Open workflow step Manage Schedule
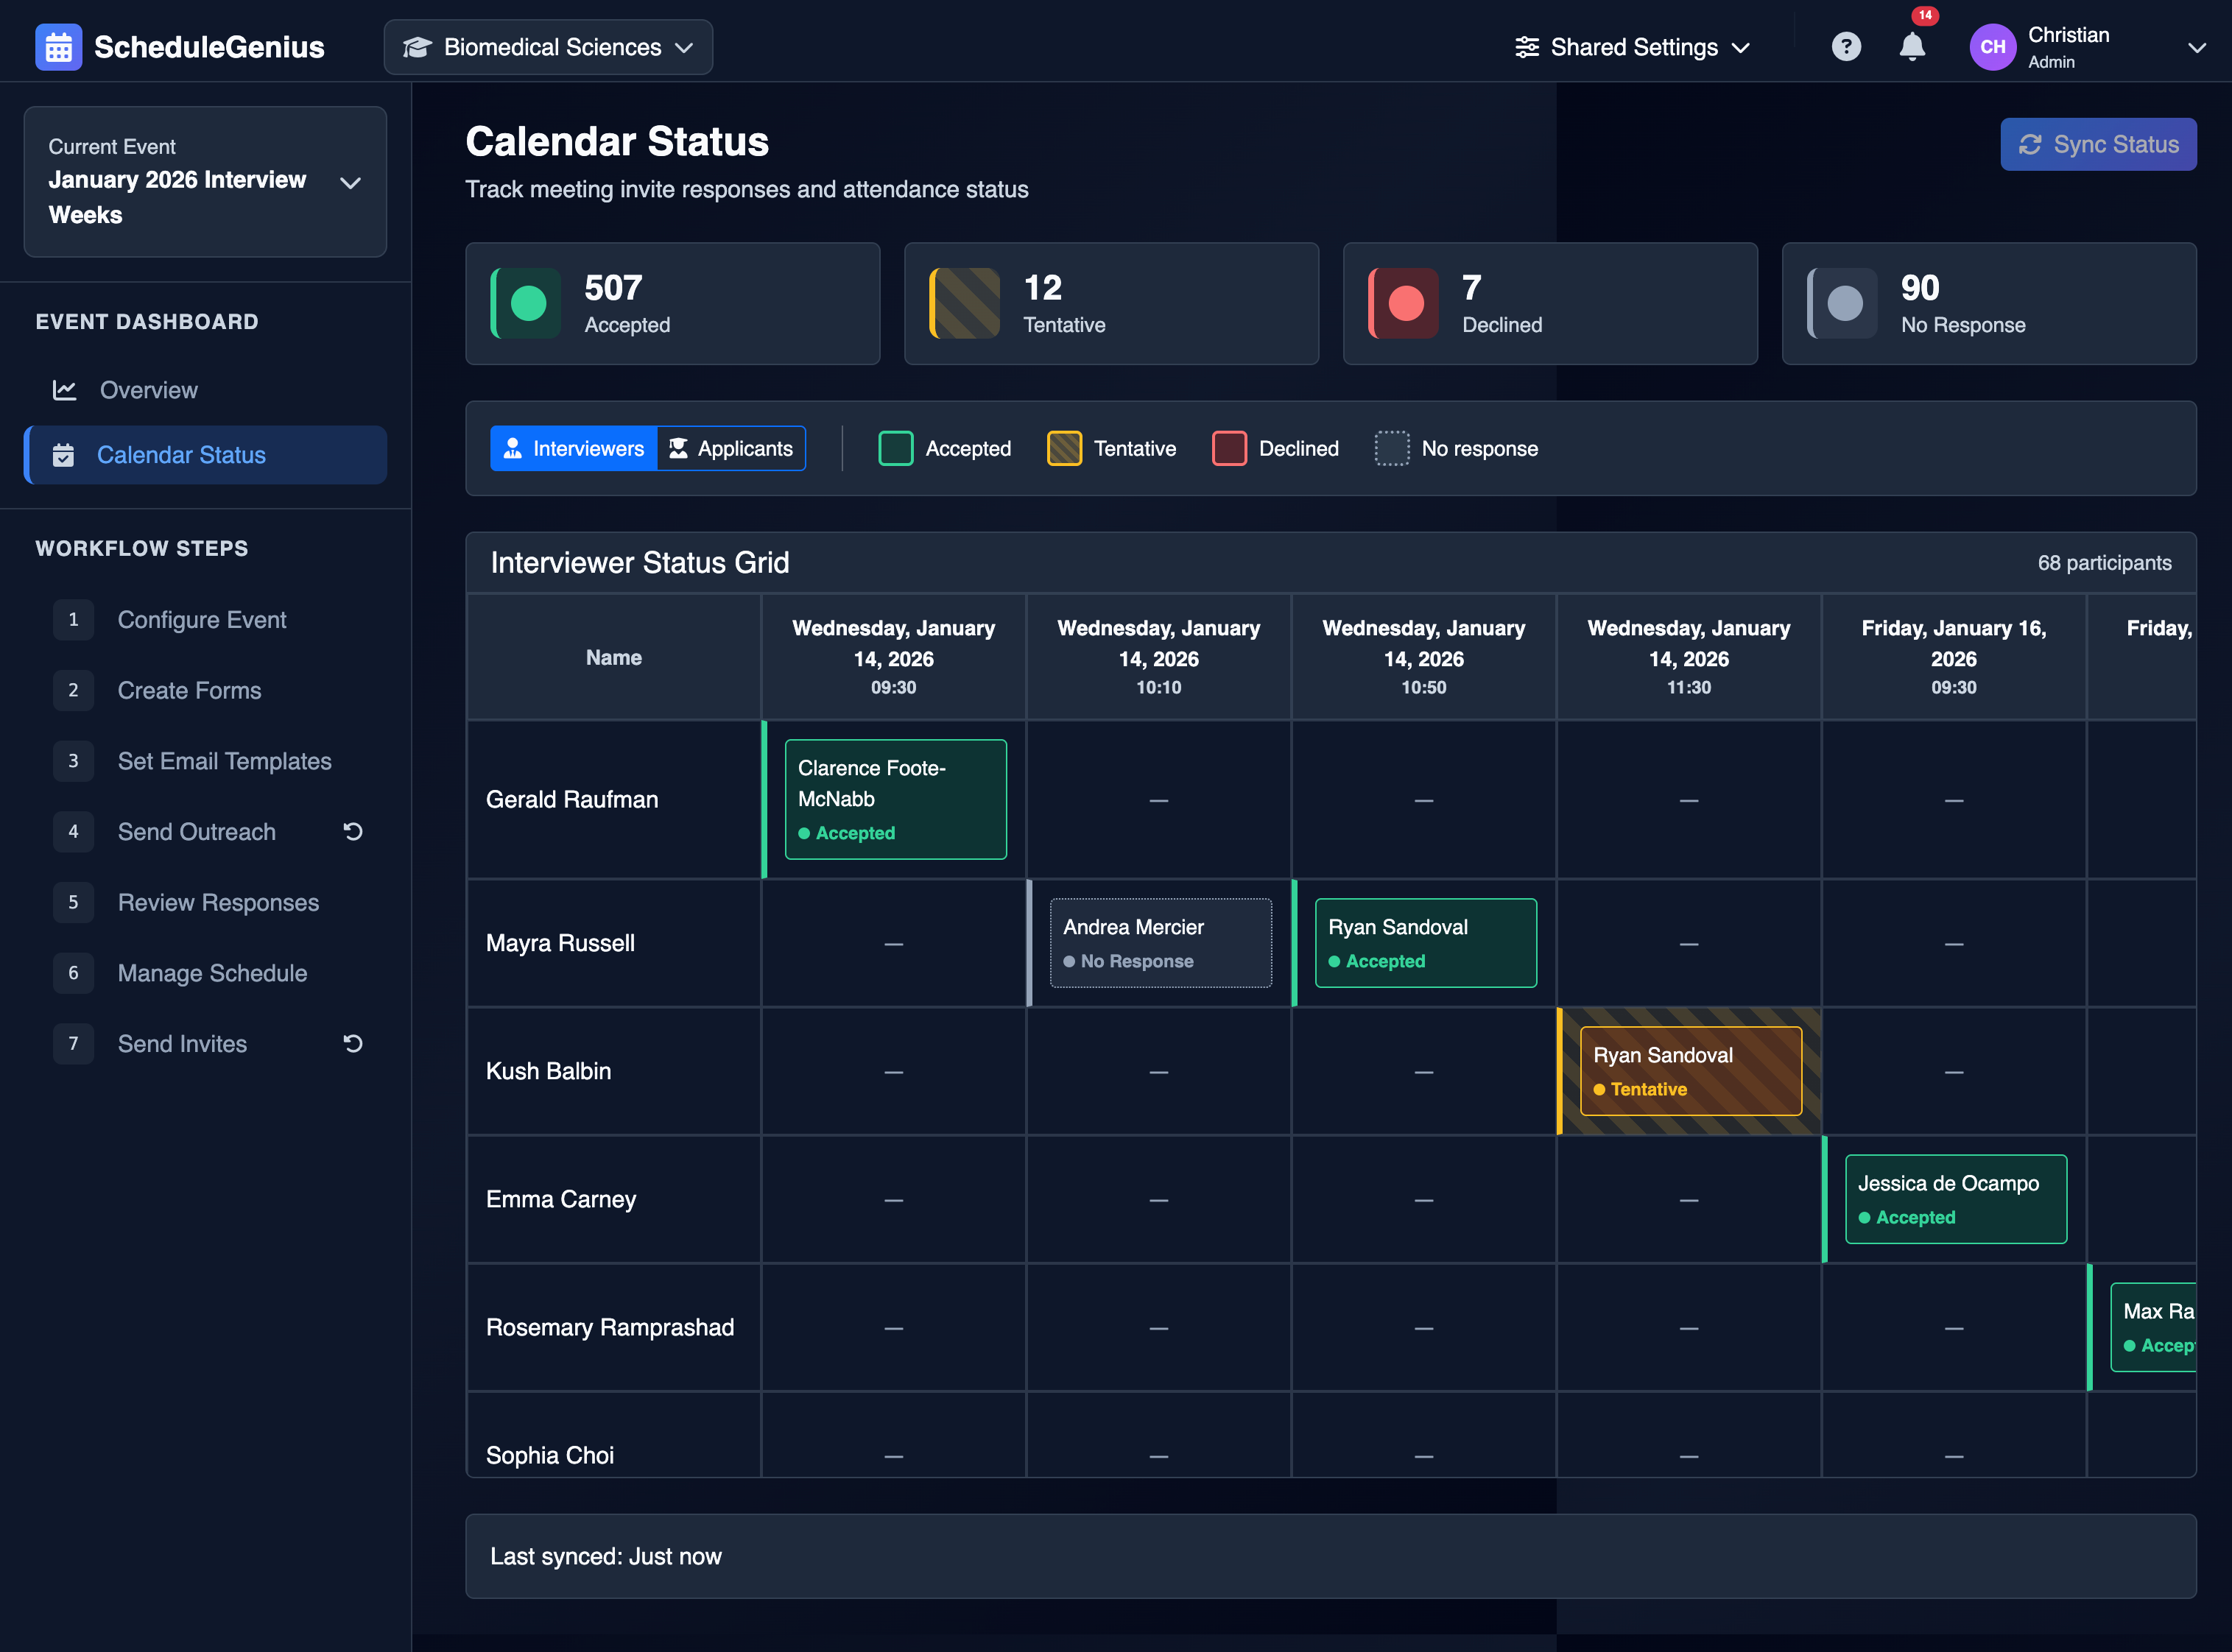Image resolution: width=2232 pixels, height=1652 pixels. pos(212,973)
